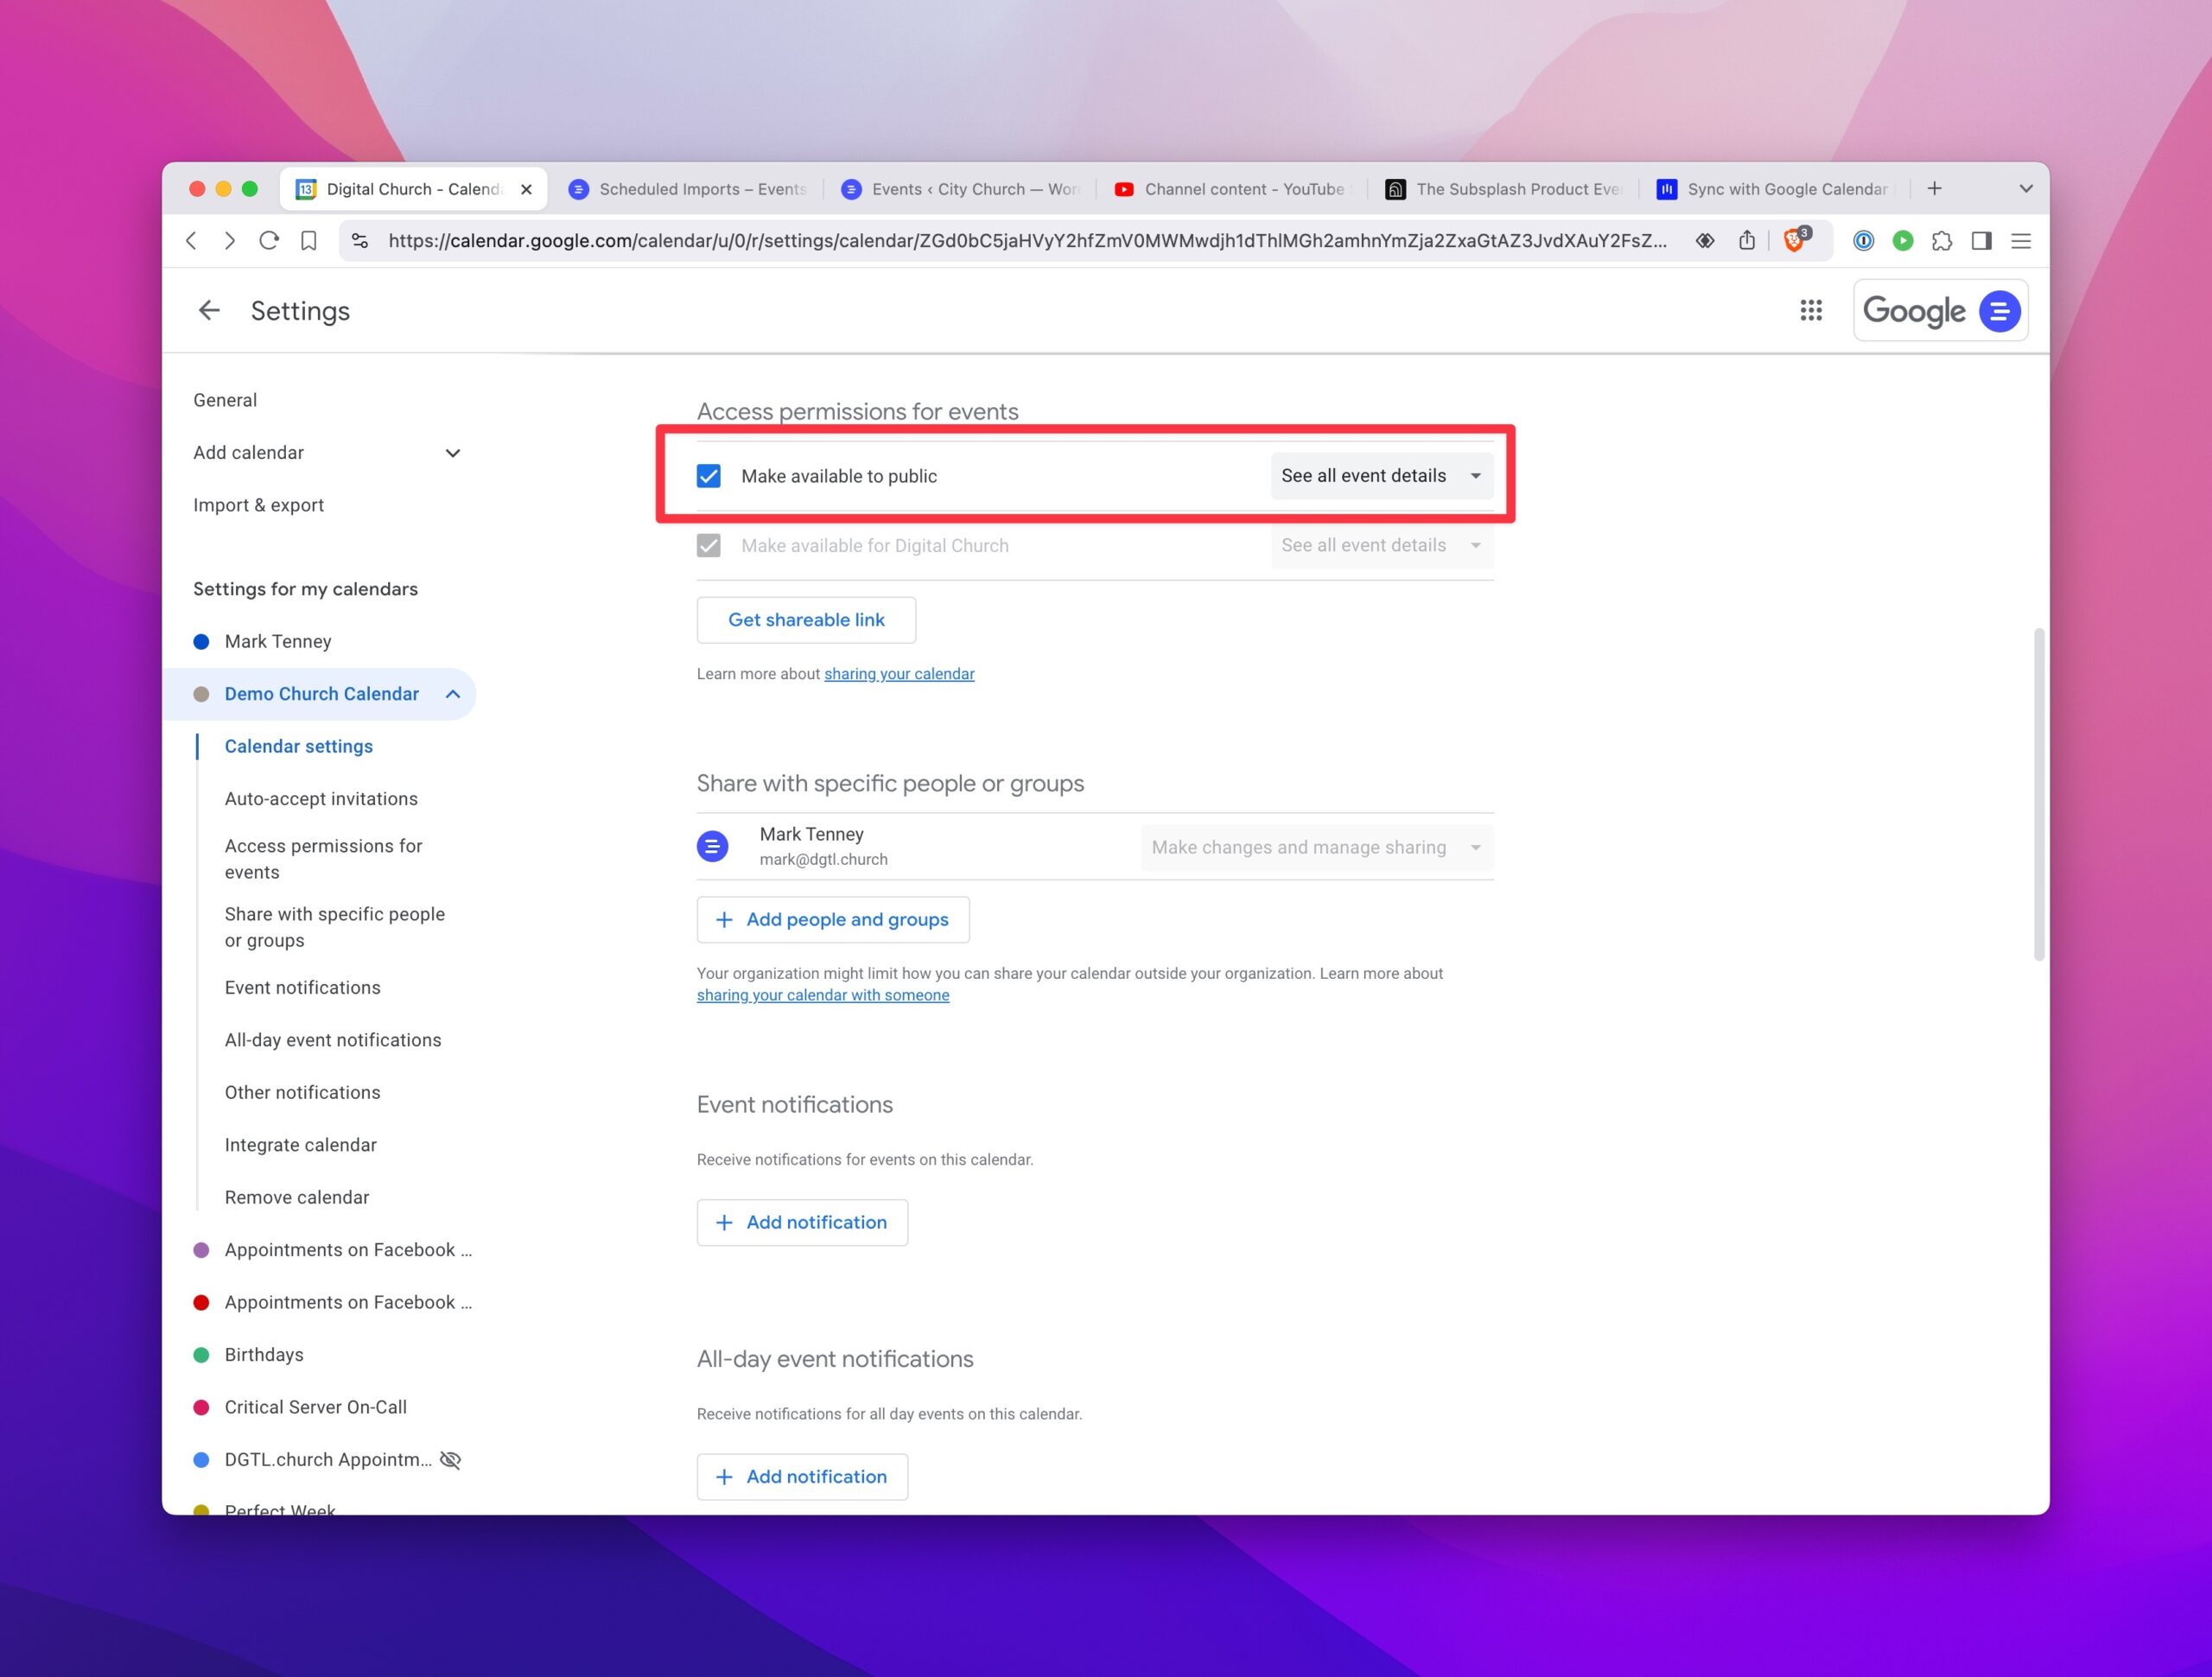
Task: Jump to Share with specific people or groups in sidebar
Action: [x=334, y=927]
